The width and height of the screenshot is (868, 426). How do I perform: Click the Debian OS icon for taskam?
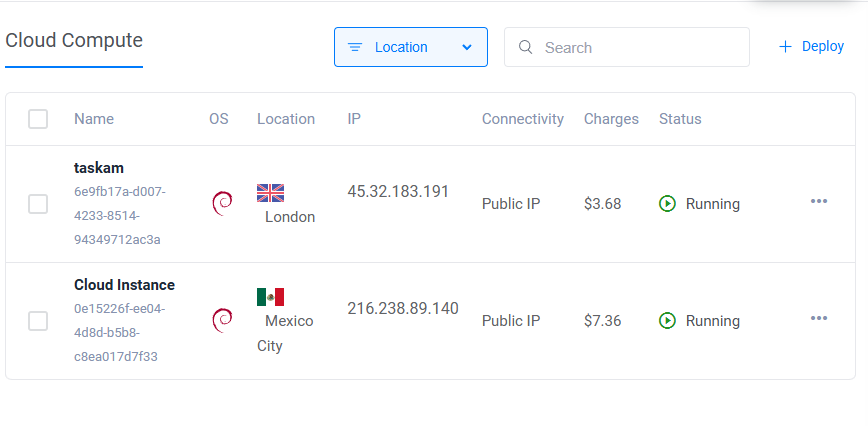[222, 203]
